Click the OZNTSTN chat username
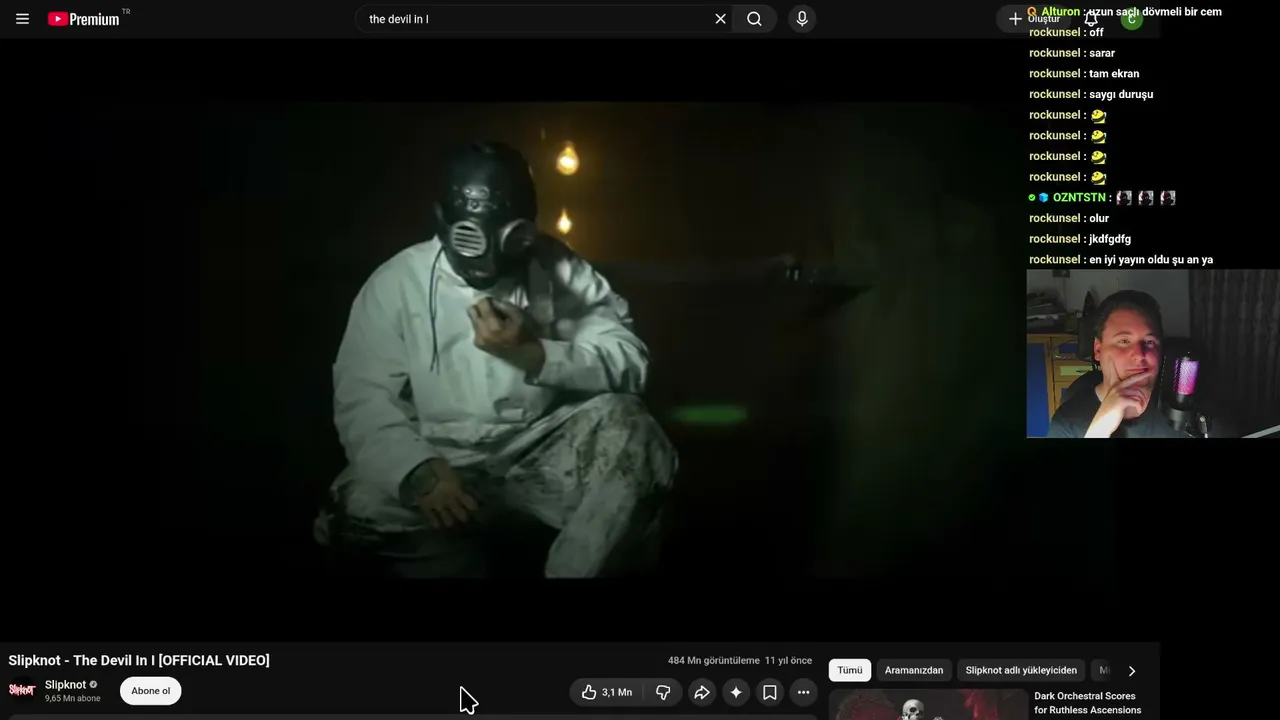1280x720 pixels. point(1079,198)
